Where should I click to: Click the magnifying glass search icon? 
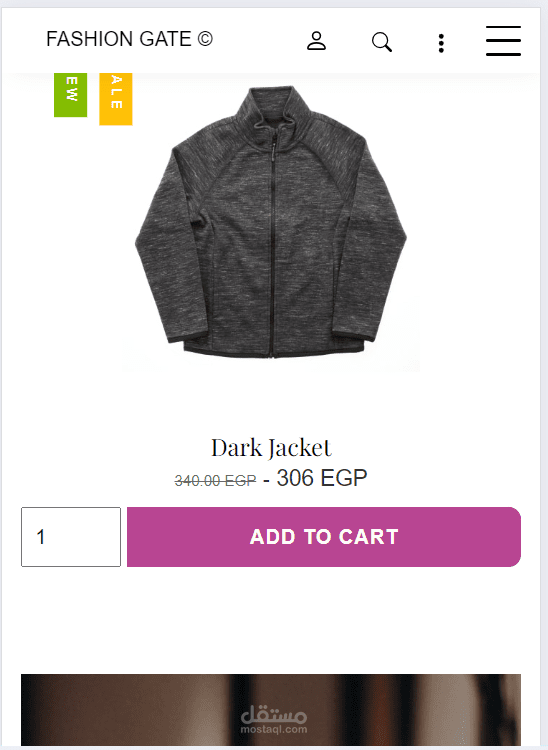[x=382, y=42]
